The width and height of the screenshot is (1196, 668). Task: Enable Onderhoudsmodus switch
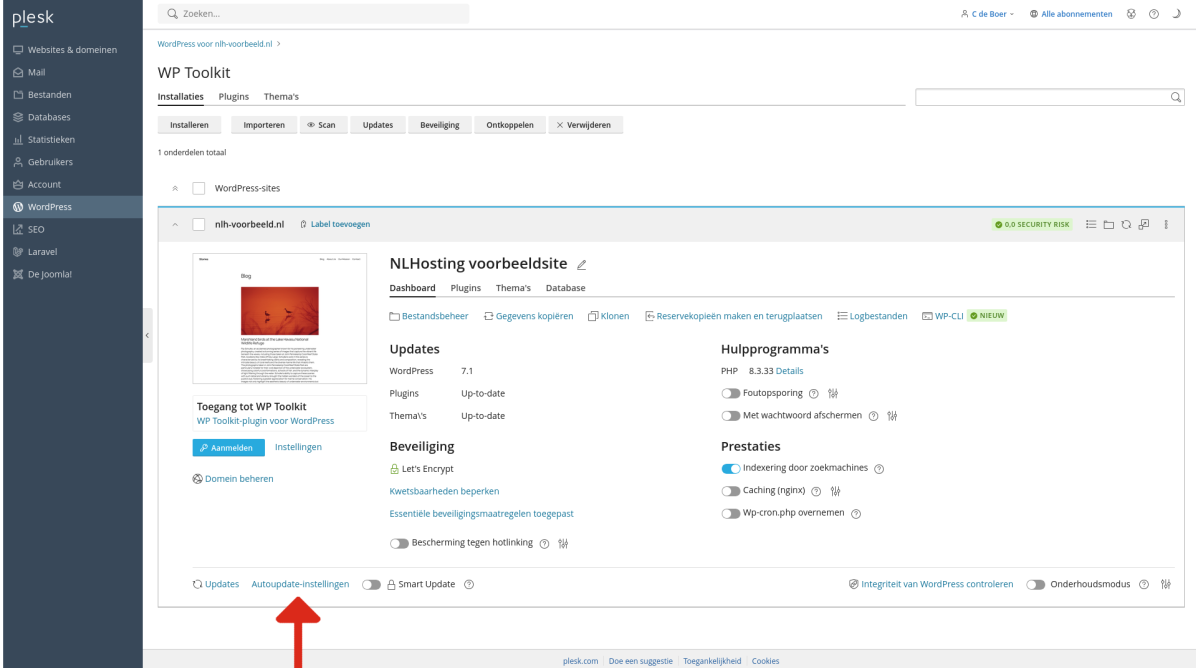1035,585
